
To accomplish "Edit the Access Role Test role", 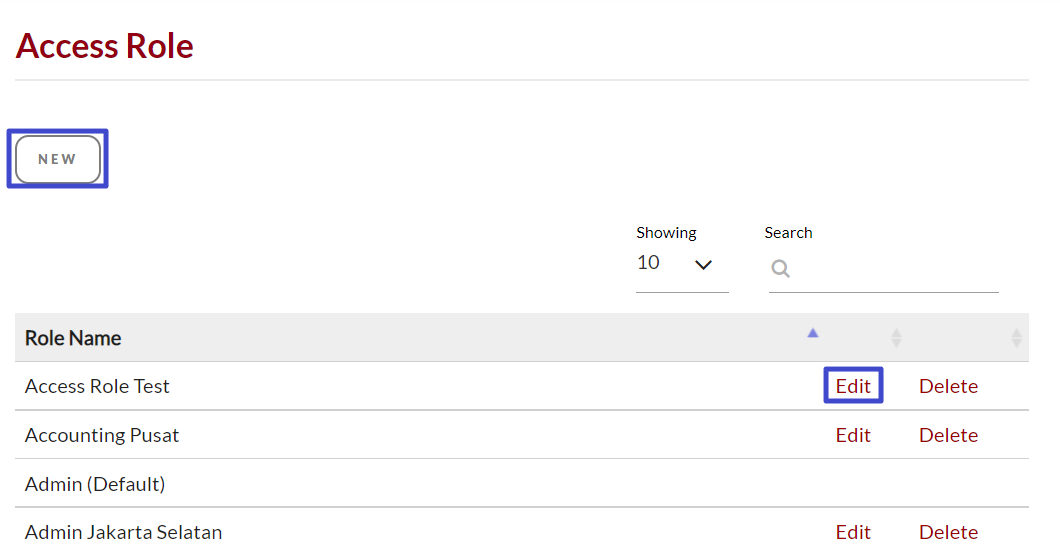I will [x=853, y=386].
